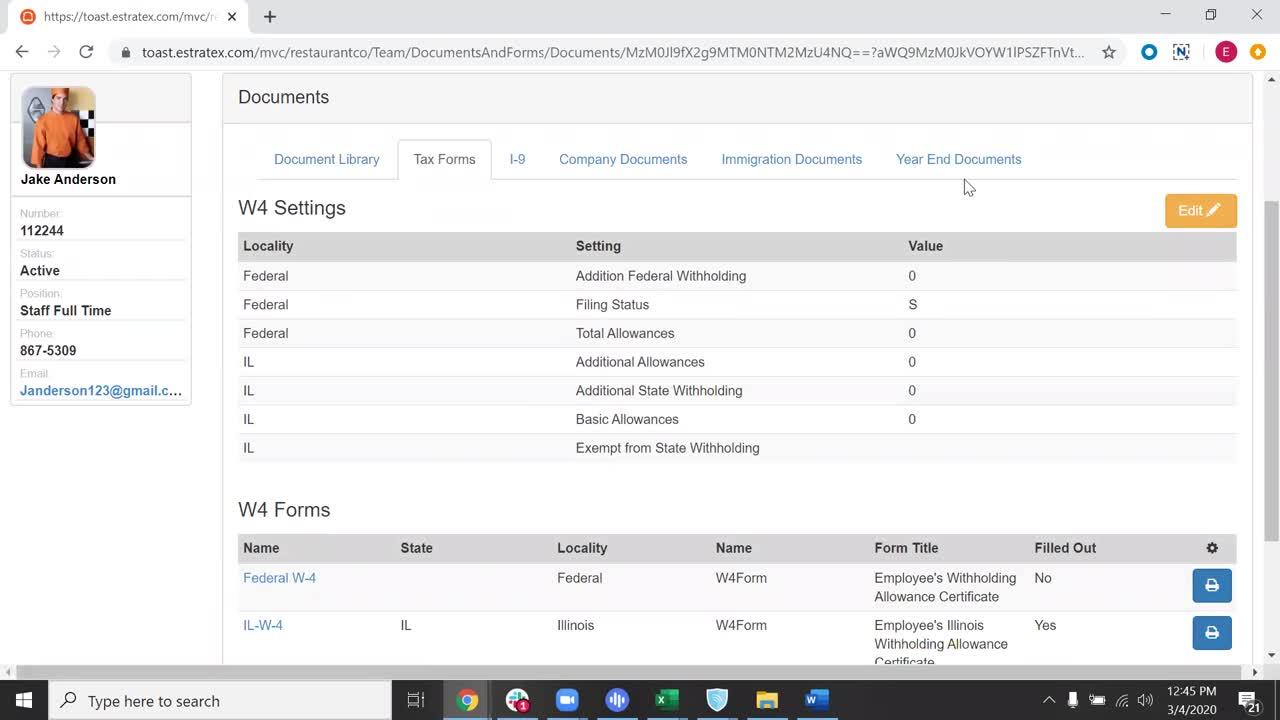Image resolution: width=1280 pixels, height=720 pixels.
Task: Reload the page in the browser
Action: tap(86, 52)
